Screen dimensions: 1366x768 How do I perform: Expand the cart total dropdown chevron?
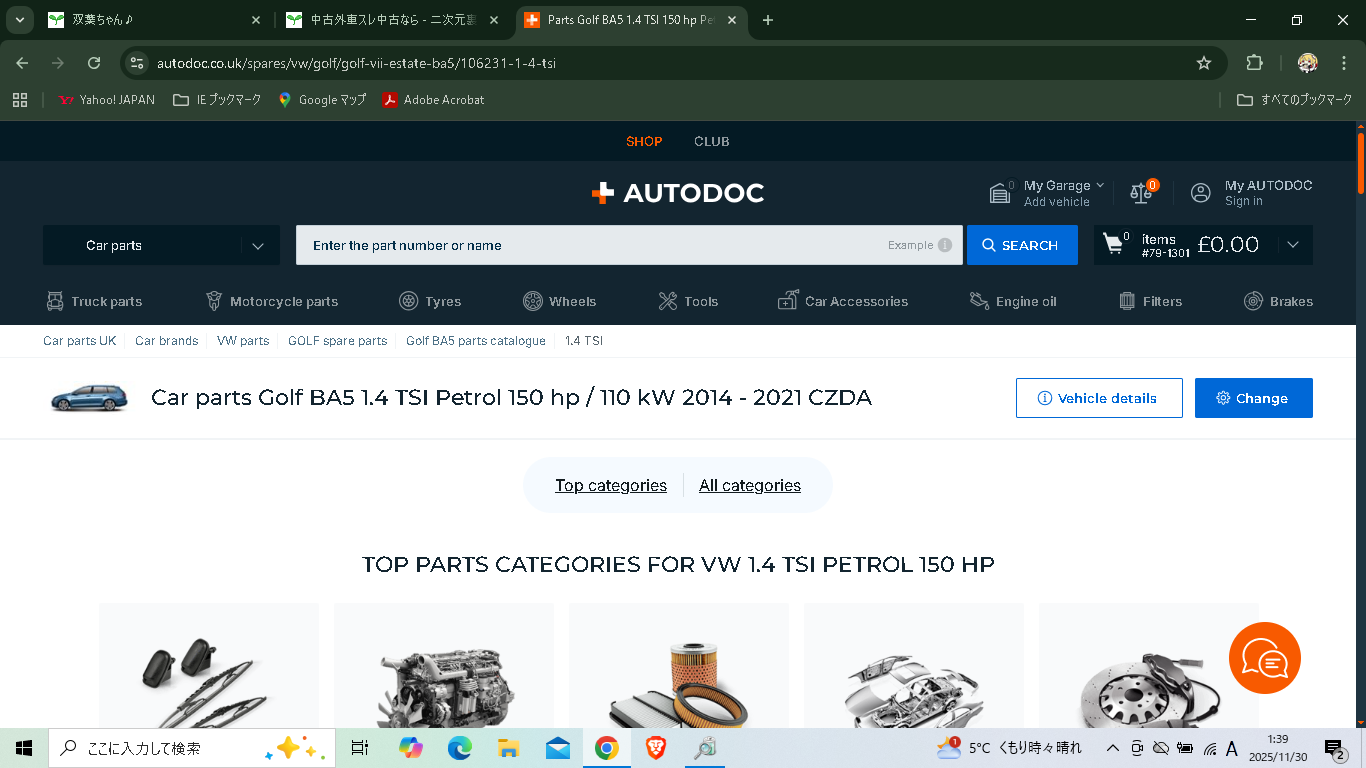pos(1293,245)
